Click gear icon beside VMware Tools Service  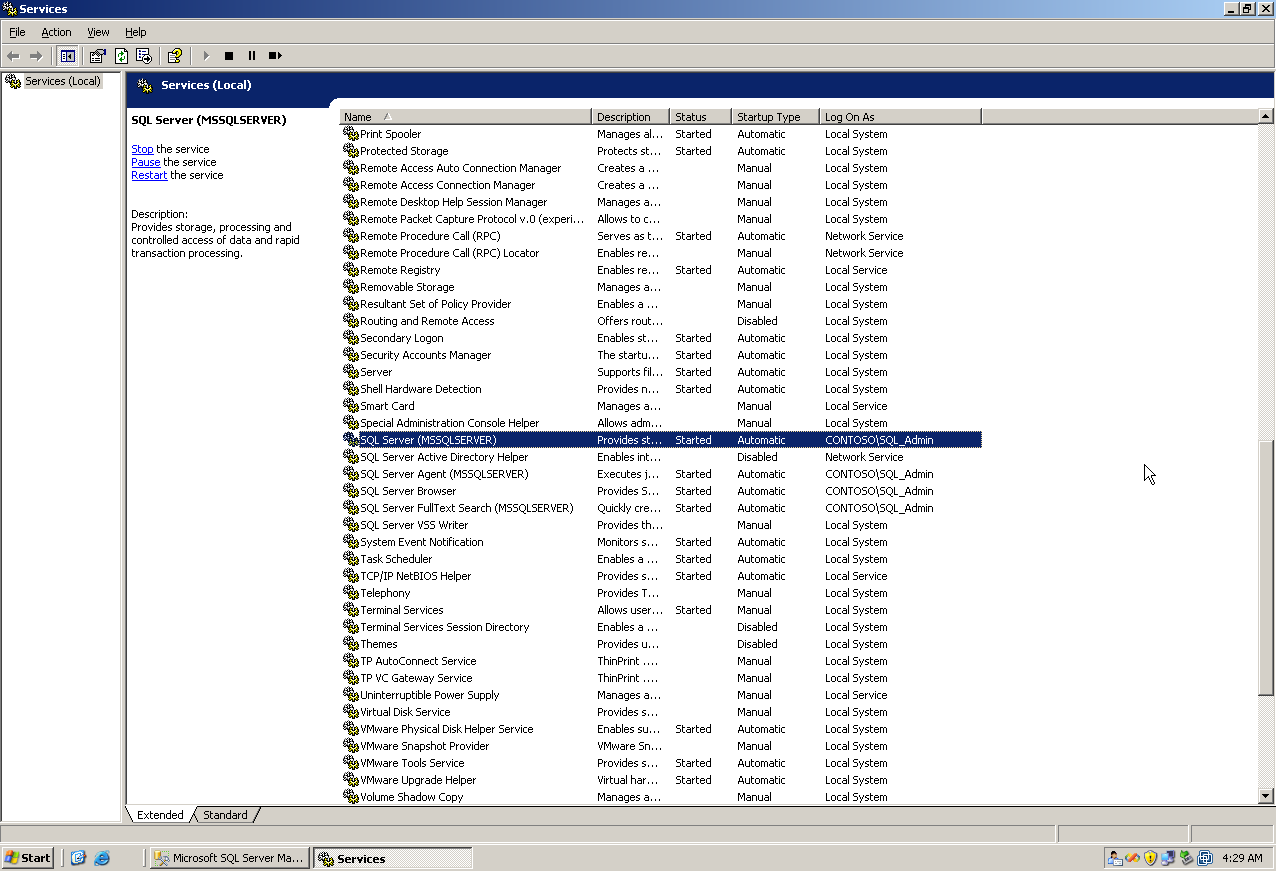[x=350, y=763]
